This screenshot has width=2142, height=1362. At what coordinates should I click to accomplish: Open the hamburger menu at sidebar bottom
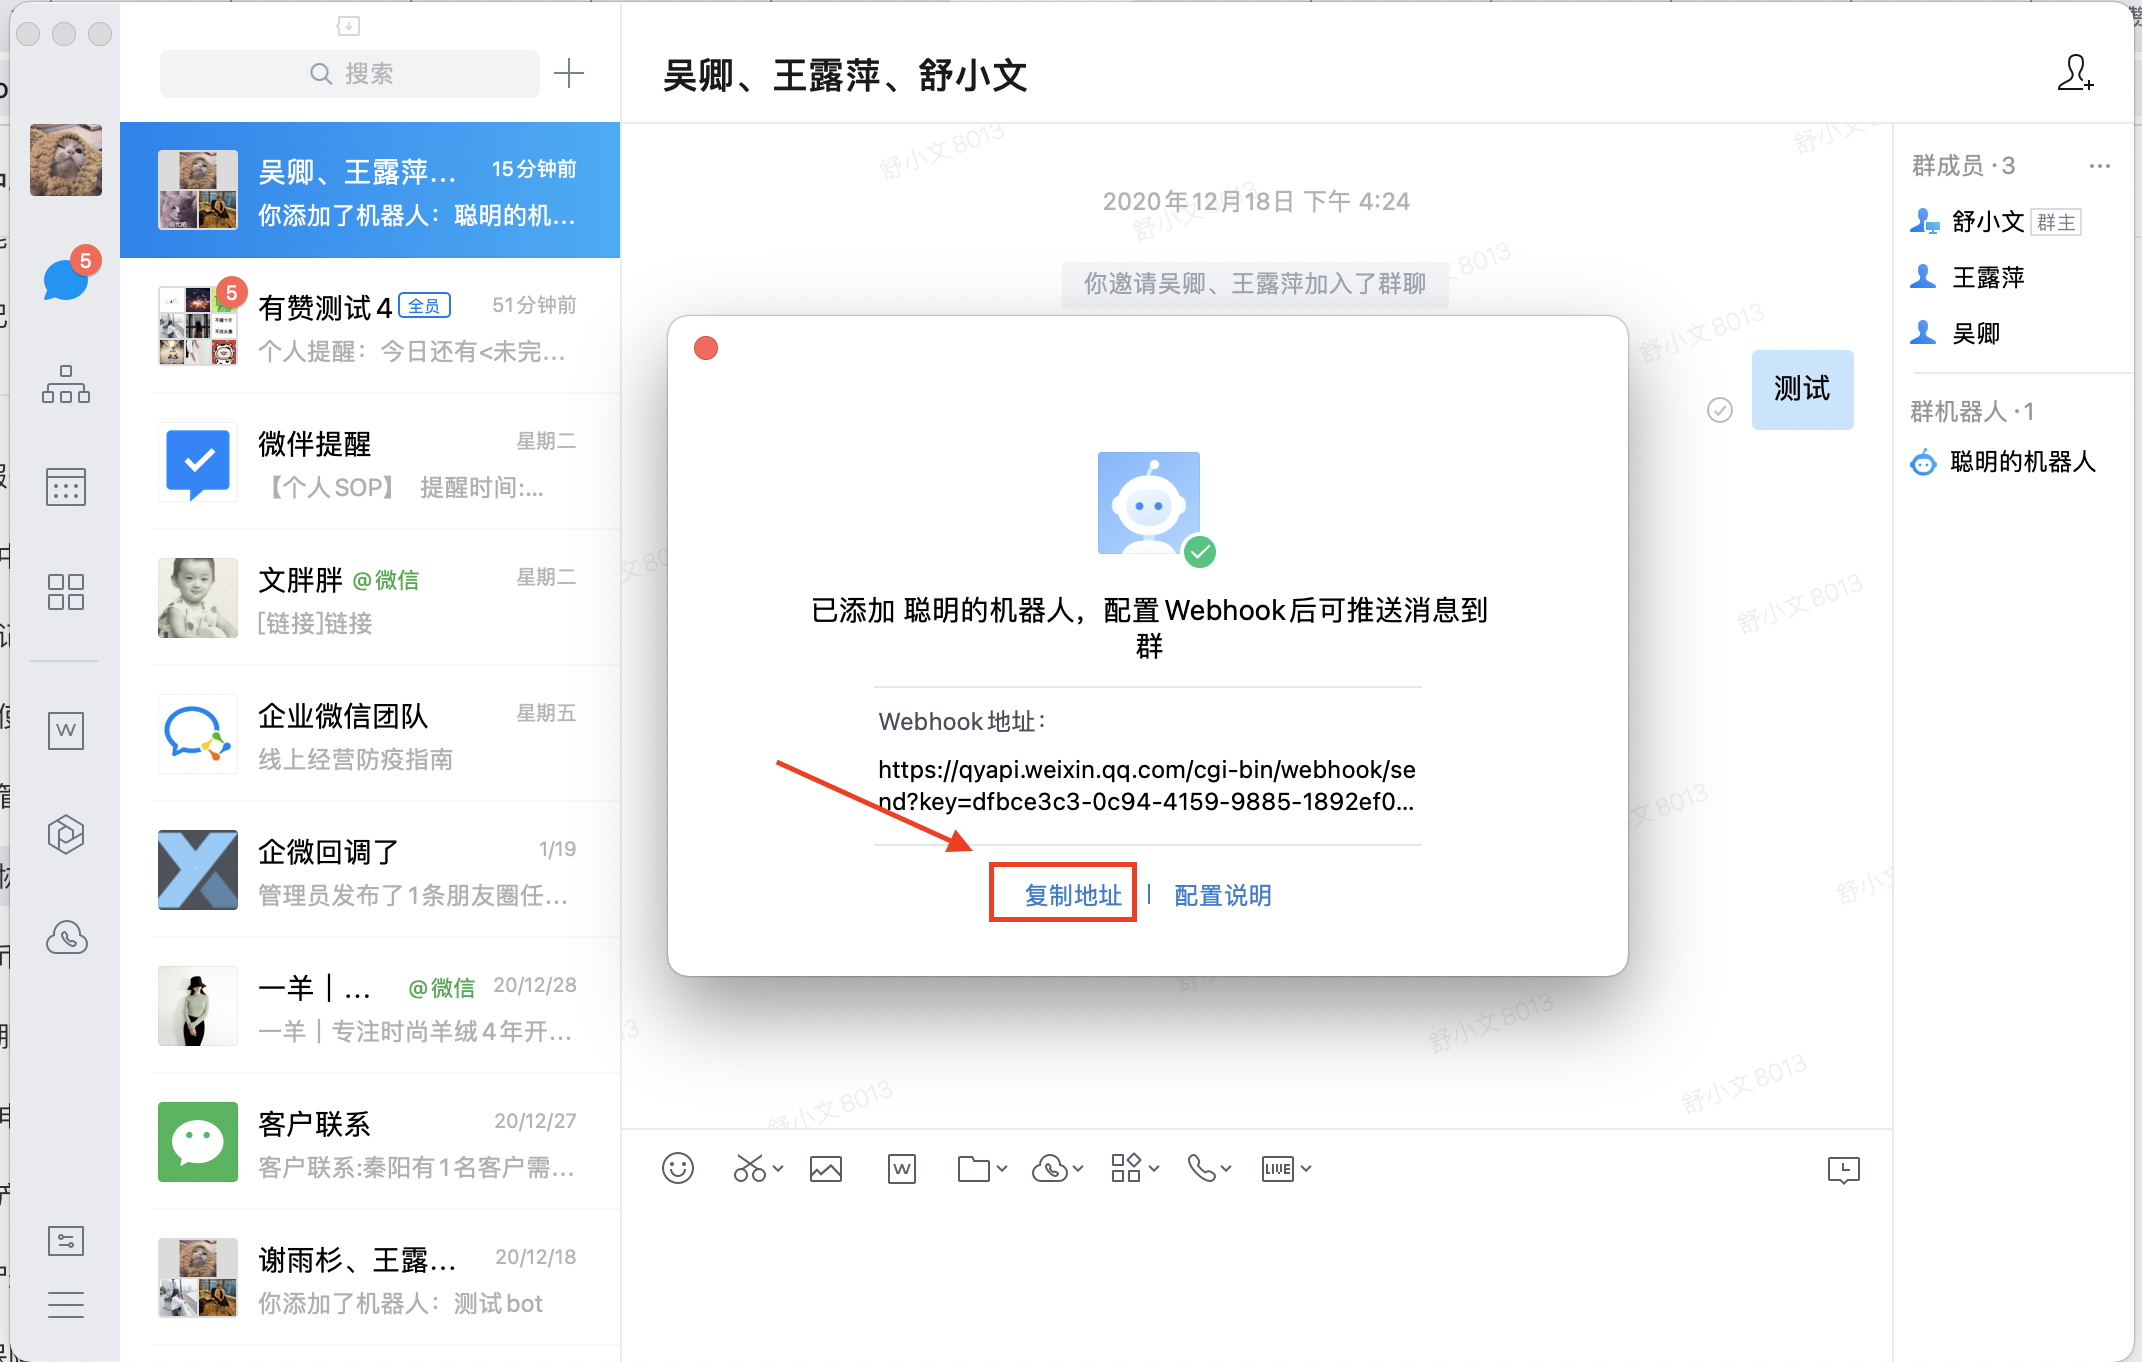coord(65,1305)
